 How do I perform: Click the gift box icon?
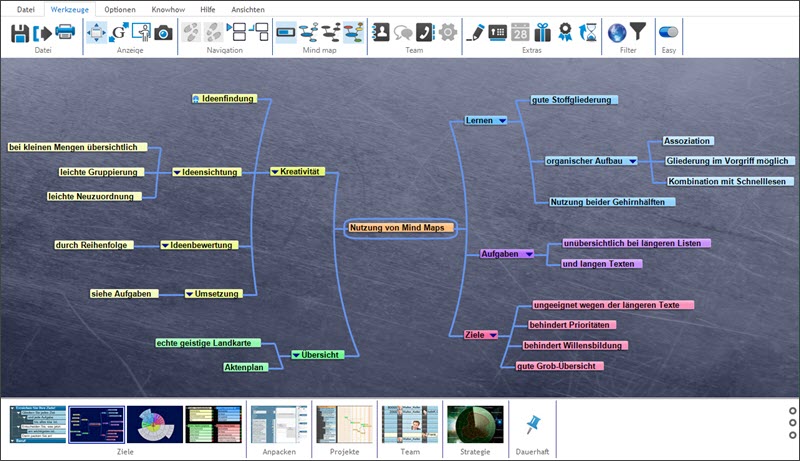click(x=543, y=33)
